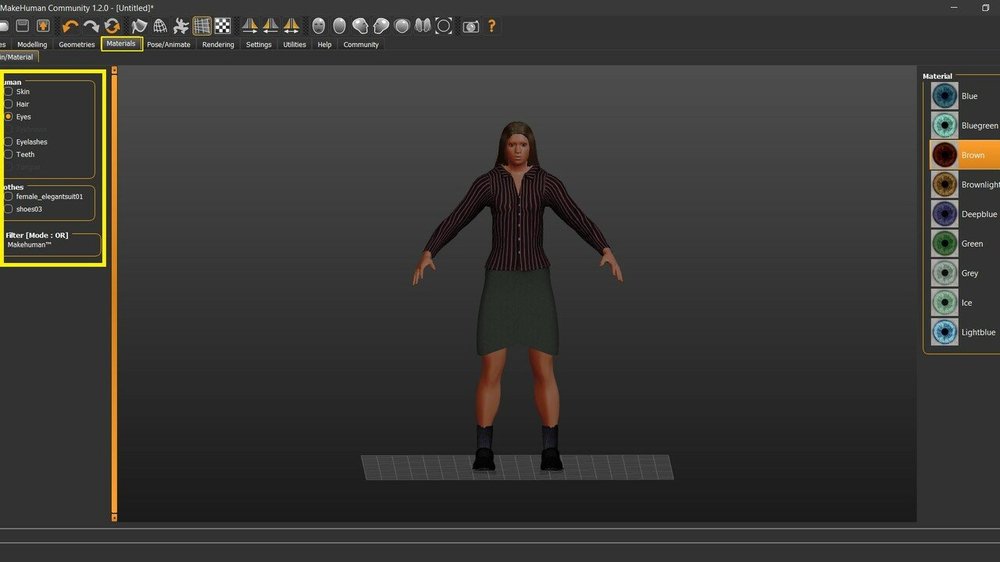Click the export arrow icon
Image resolution: width=1000 pixels, height=562 pixels.
[x=43, y=26]
